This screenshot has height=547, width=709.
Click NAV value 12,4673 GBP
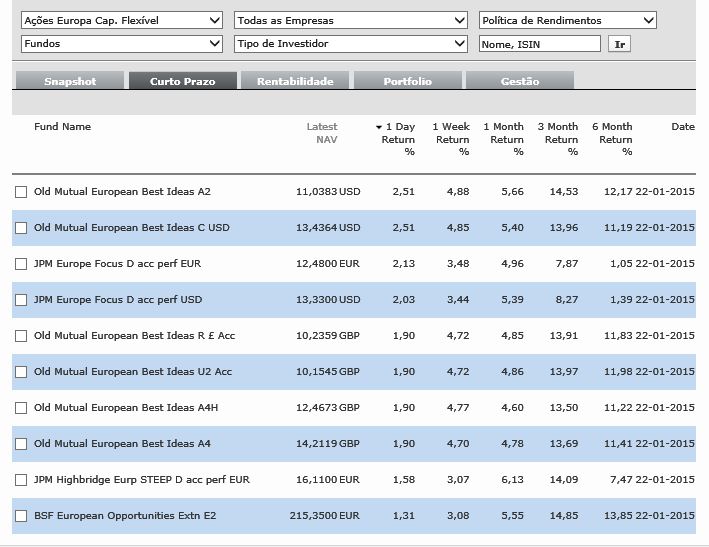328,407
